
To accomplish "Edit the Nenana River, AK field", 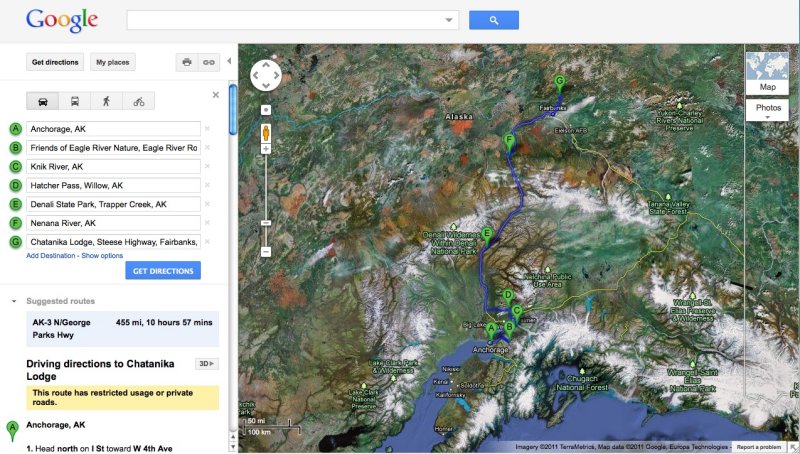I will click(113, 223).
